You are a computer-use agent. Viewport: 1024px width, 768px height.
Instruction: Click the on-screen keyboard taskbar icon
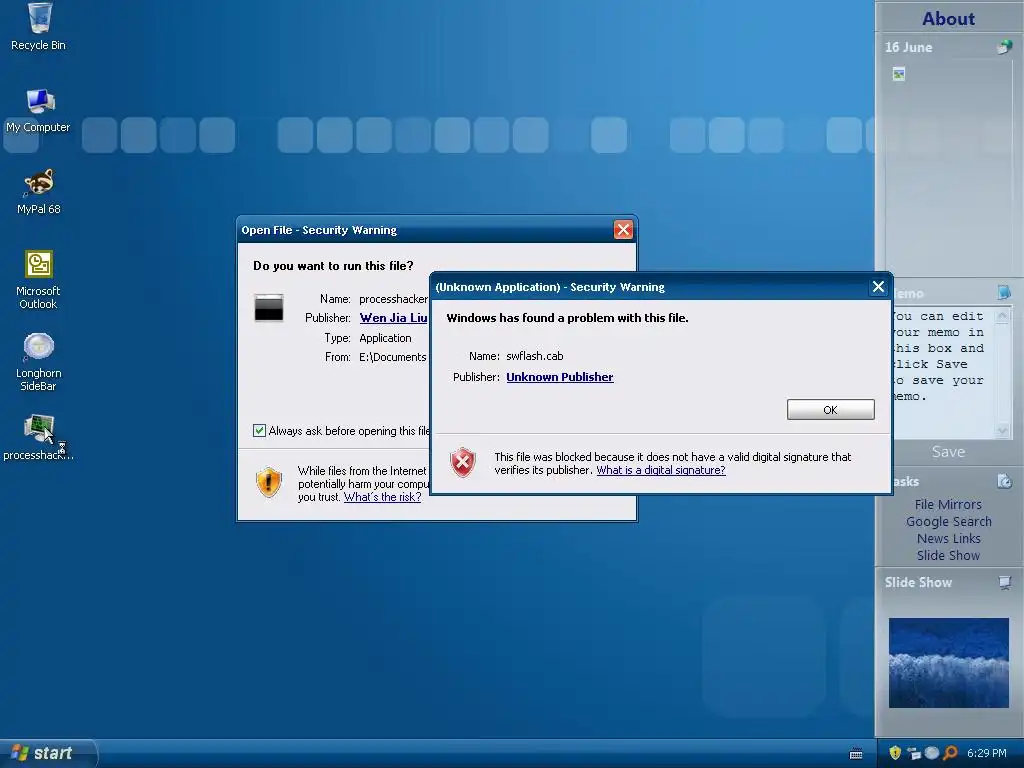click(856, 754)
